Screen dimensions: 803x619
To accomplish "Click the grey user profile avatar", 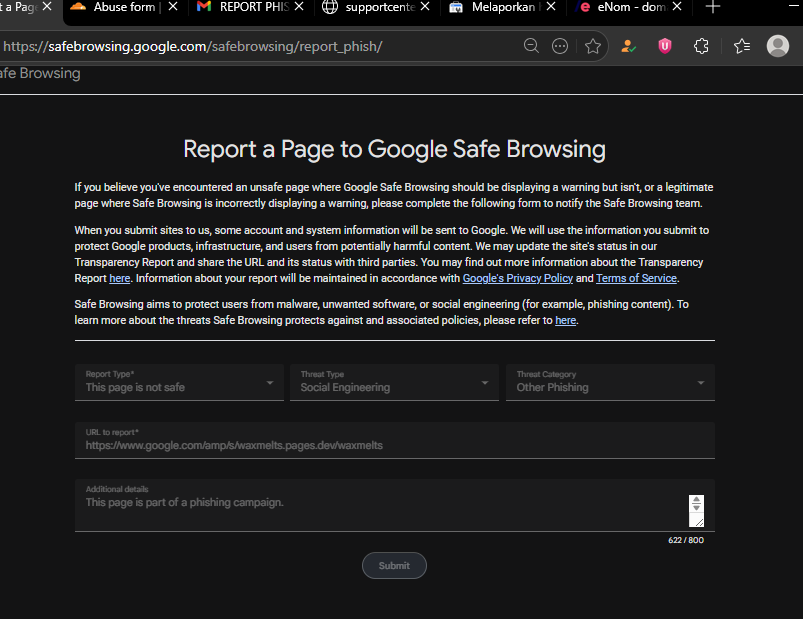I will pyautogui.click(x=777, y=46).
